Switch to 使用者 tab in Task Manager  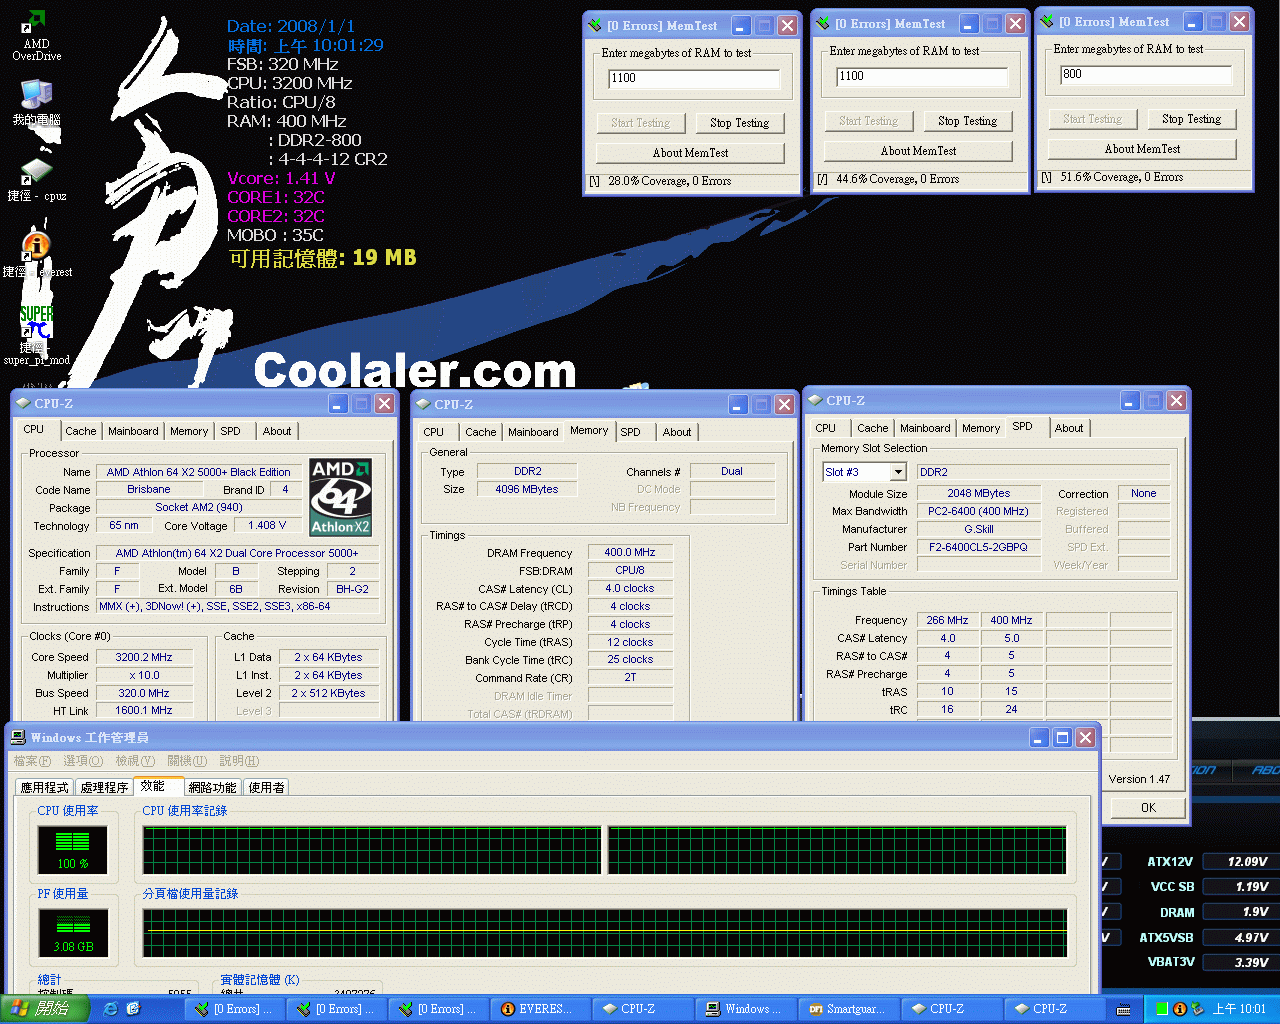point(266,787)
